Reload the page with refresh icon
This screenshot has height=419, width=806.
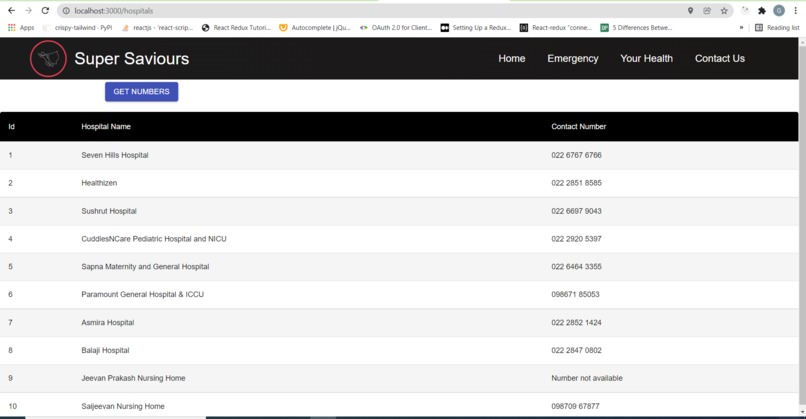tap(45, 10)
